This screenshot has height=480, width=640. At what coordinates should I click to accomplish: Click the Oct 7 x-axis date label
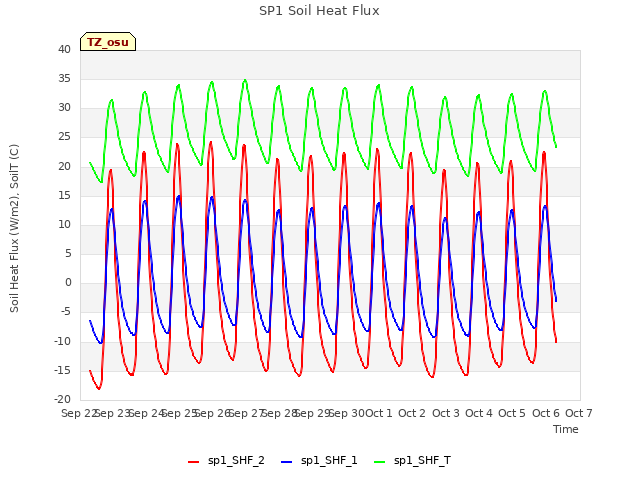click(x=579, y=413)
